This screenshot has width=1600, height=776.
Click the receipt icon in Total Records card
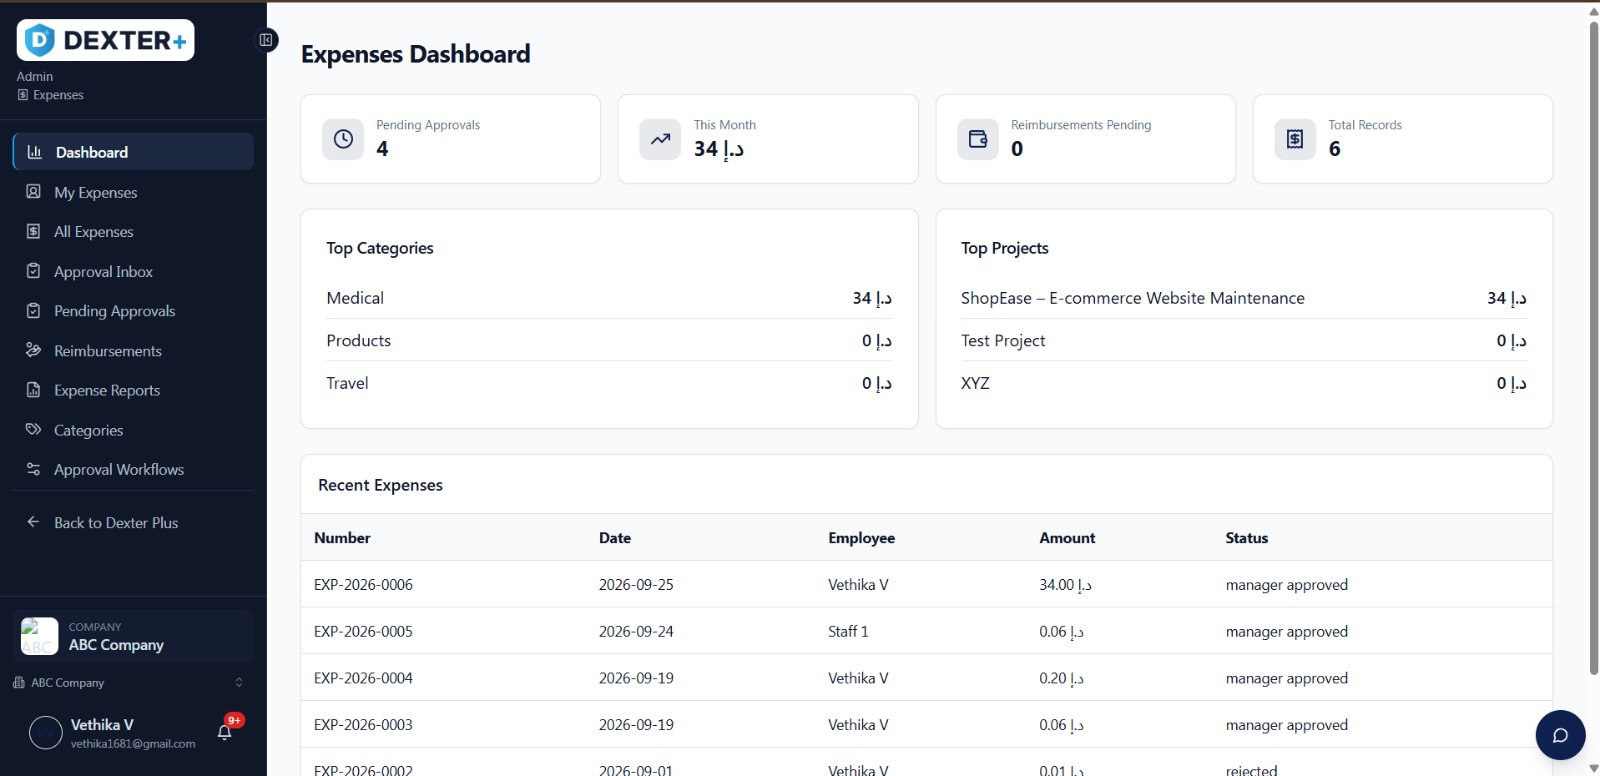coord(1295,139)
